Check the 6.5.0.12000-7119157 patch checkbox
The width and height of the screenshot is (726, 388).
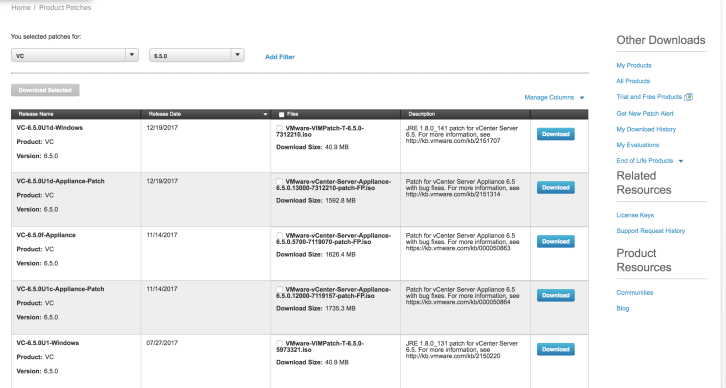pos(280,289)
